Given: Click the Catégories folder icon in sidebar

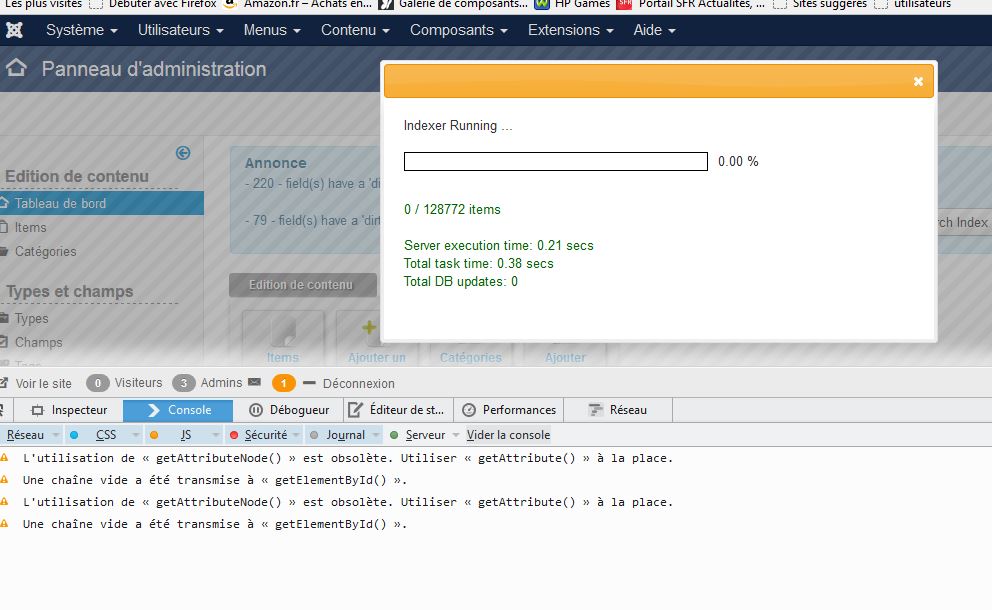Looking at the screenshot, I should 4,251.
